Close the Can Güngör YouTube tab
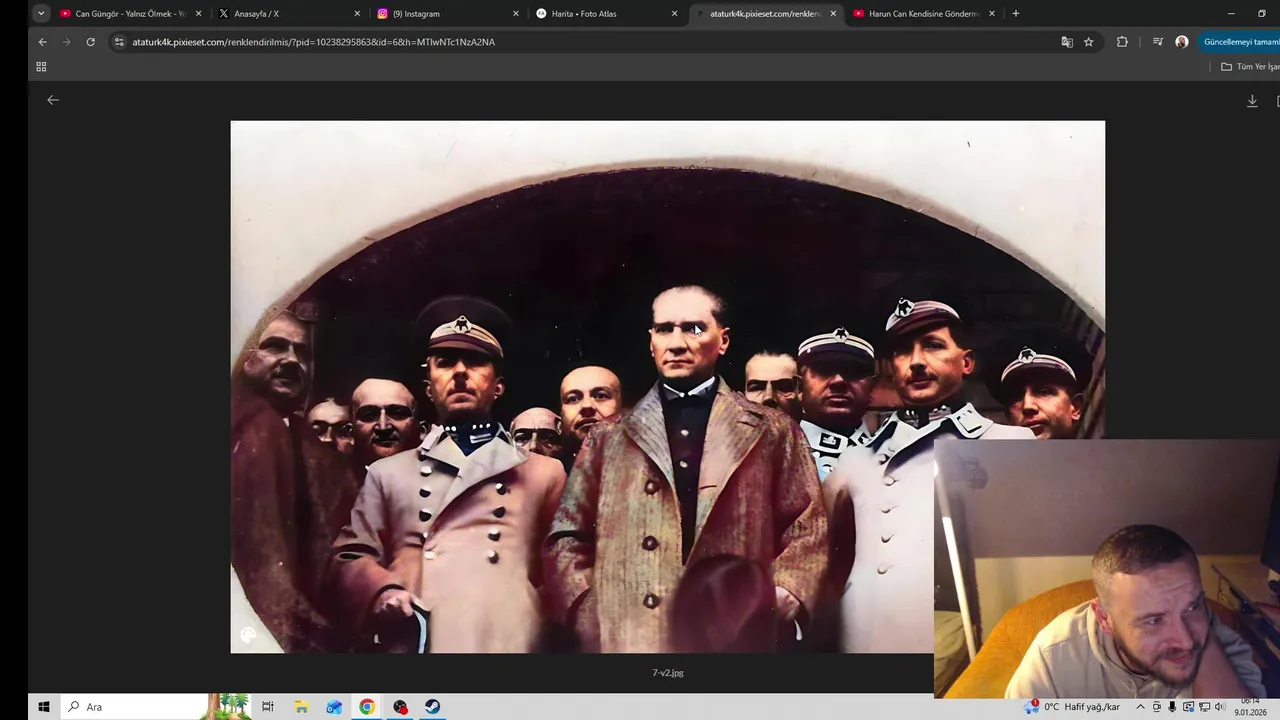 point(198,14)
